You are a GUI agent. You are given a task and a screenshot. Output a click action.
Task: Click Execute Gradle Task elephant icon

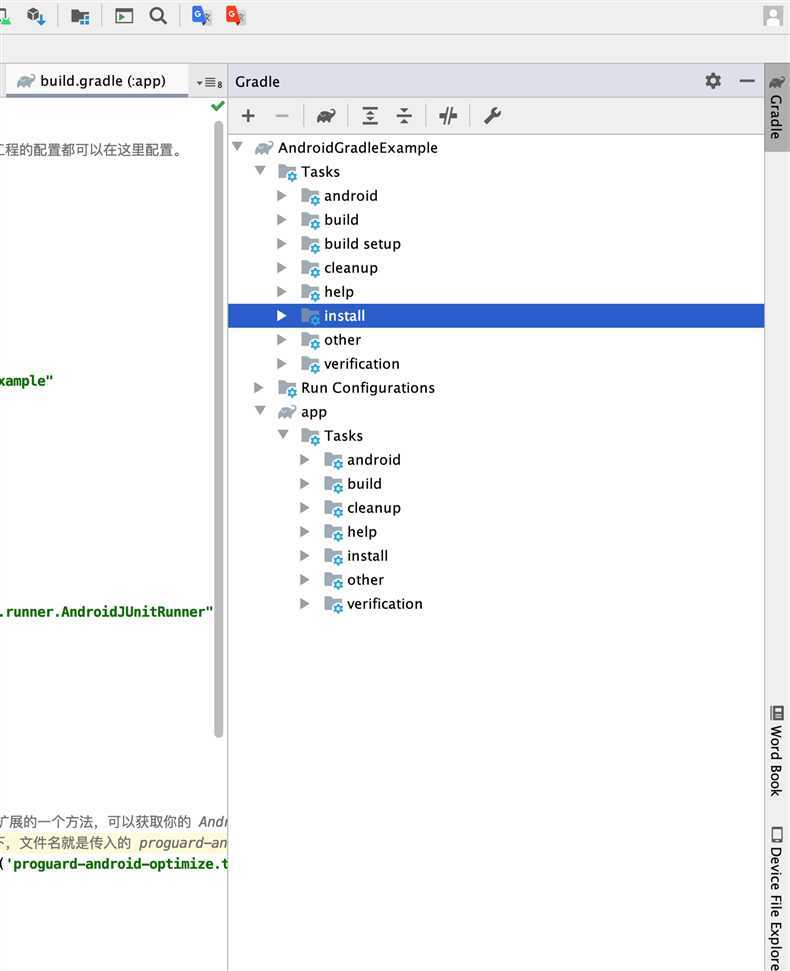(326, 116)
